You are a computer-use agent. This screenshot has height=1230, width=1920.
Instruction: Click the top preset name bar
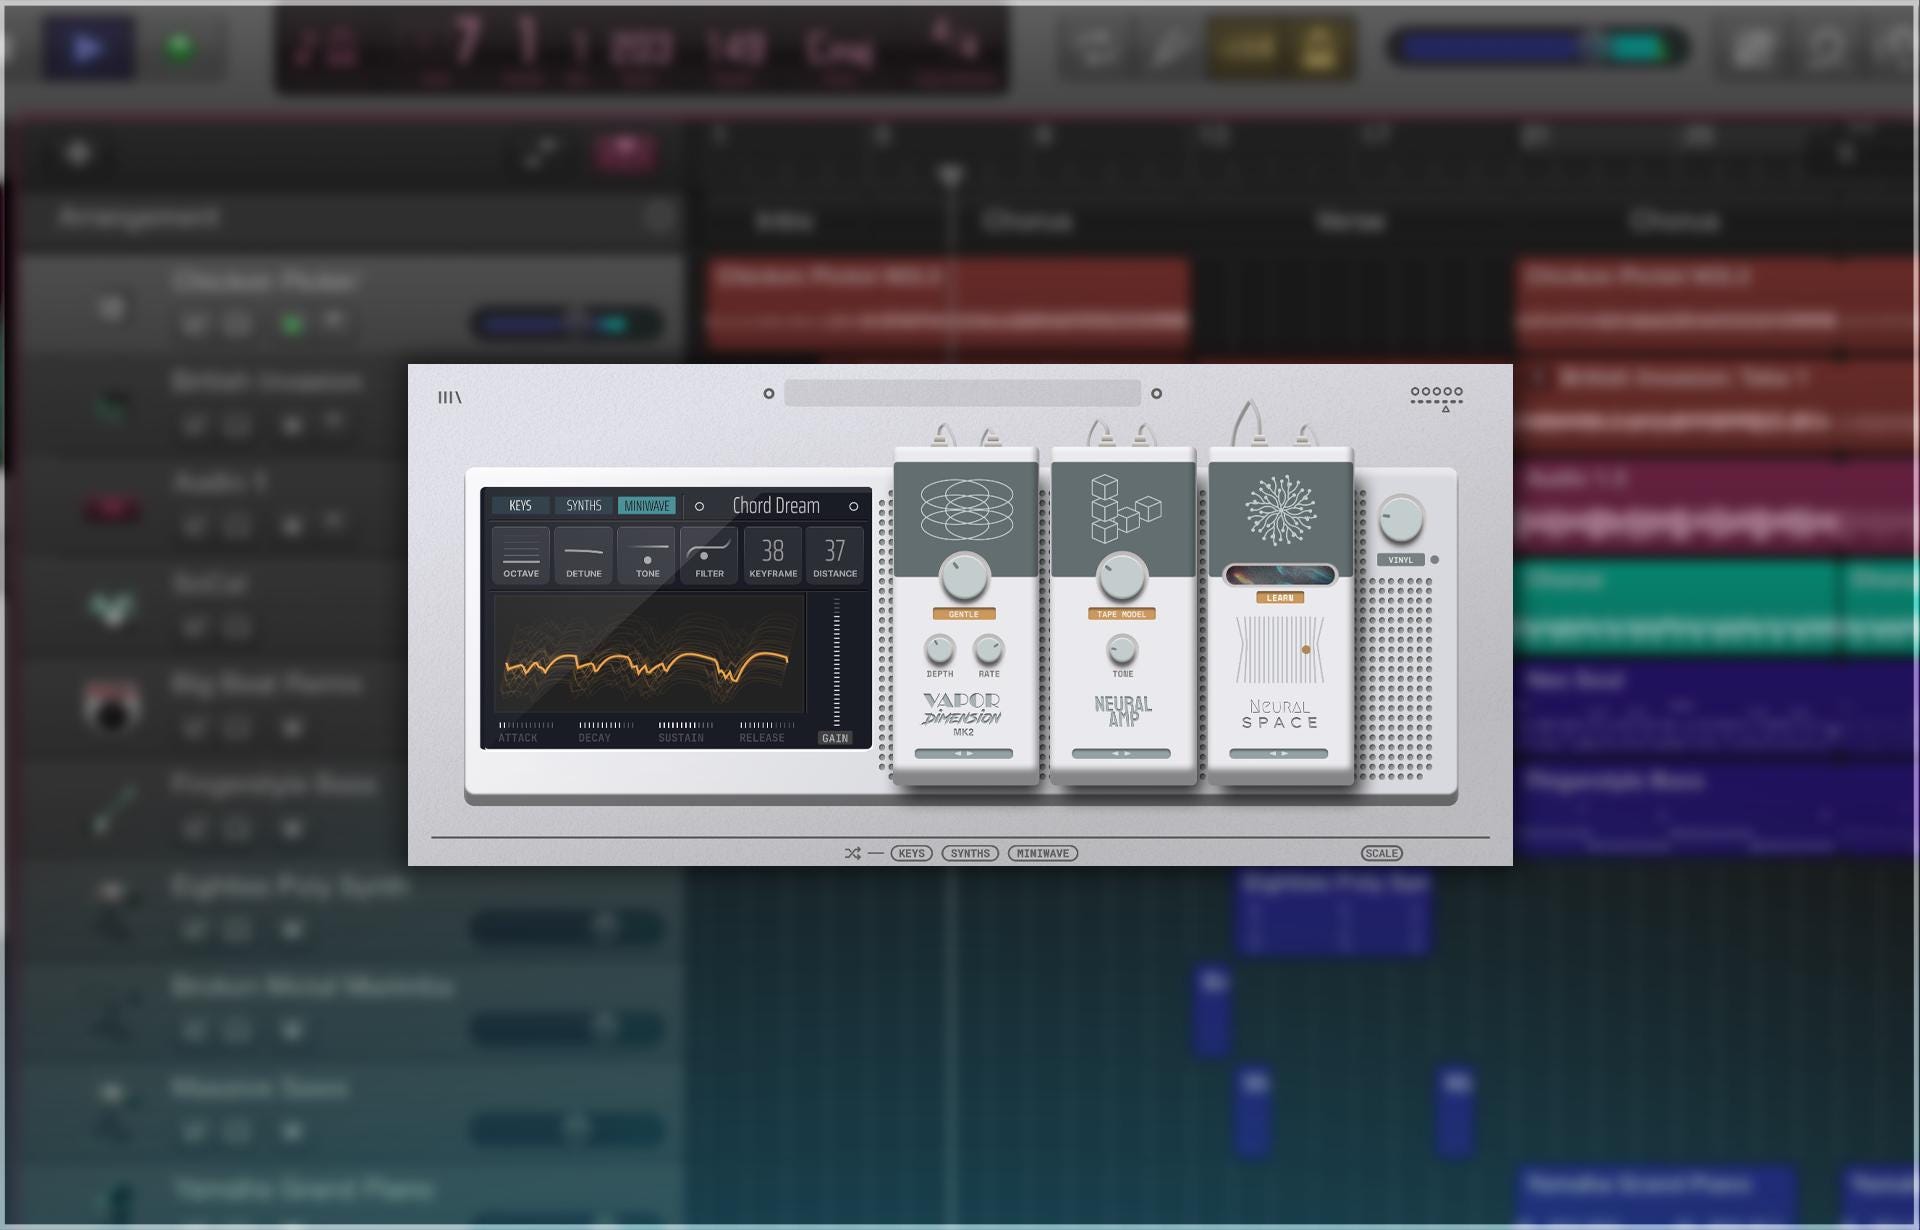pos(962,393)
